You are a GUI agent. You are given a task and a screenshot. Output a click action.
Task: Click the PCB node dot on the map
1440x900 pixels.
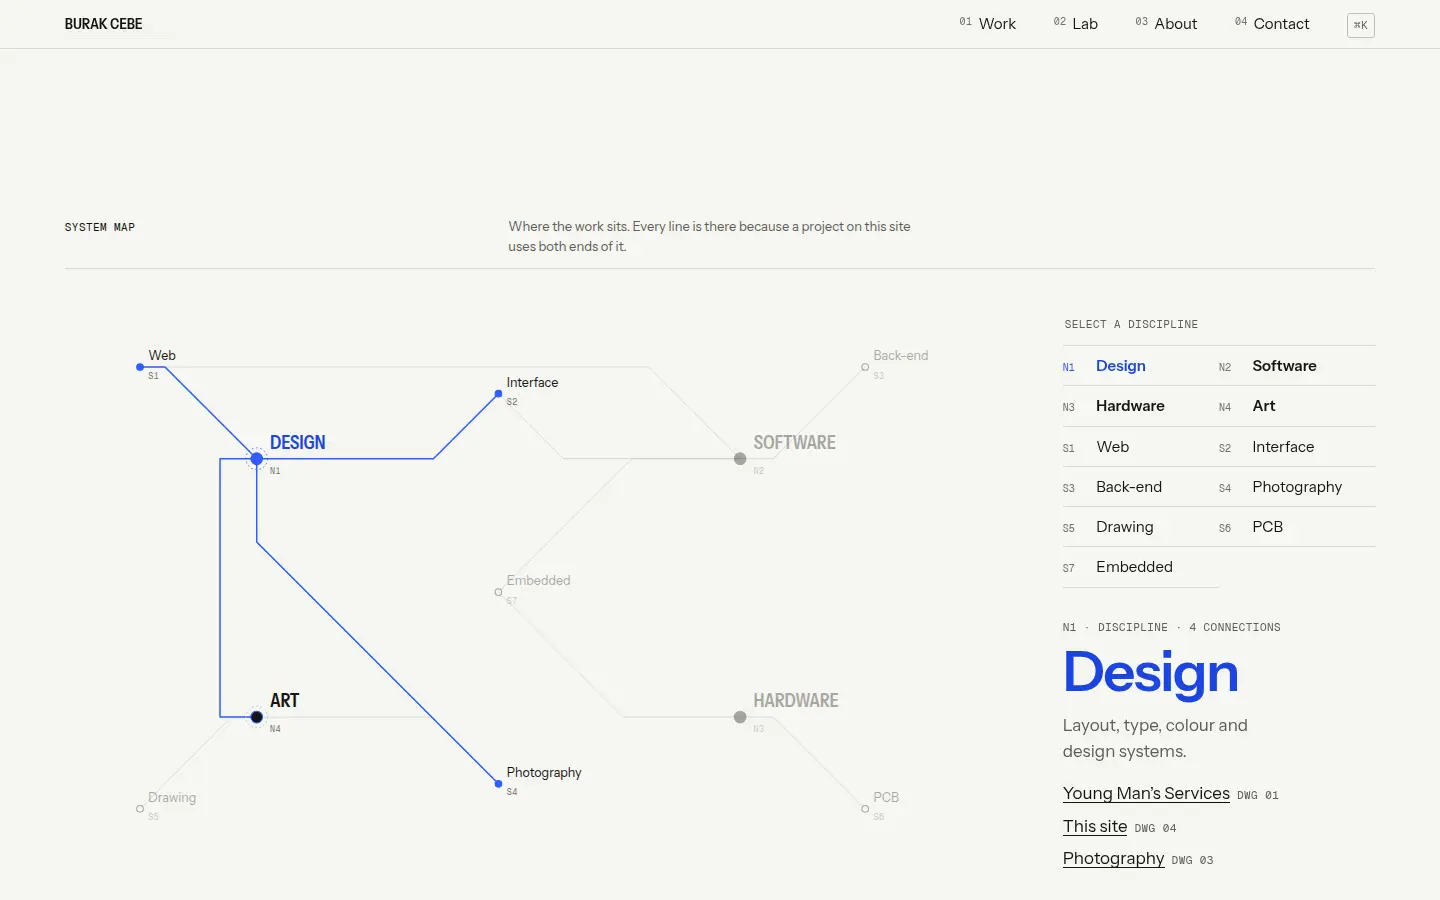tap(865, 809)
